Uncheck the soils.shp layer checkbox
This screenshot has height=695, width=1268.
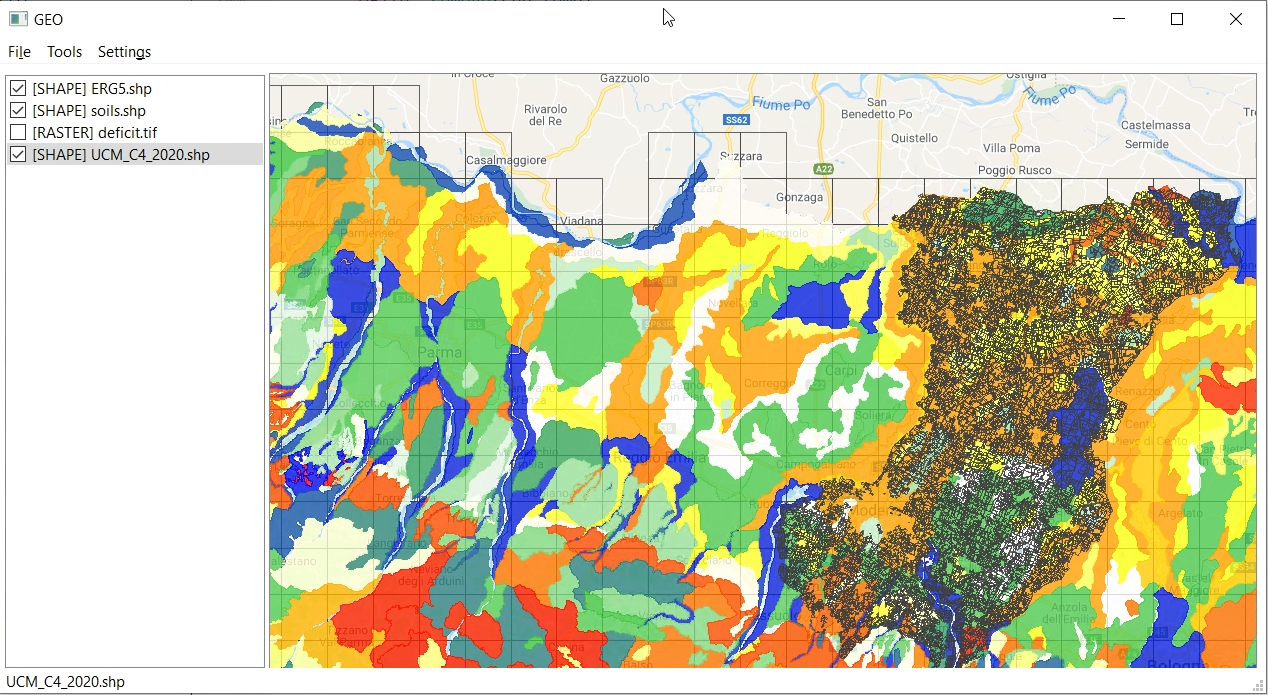[x=18, y=111]
